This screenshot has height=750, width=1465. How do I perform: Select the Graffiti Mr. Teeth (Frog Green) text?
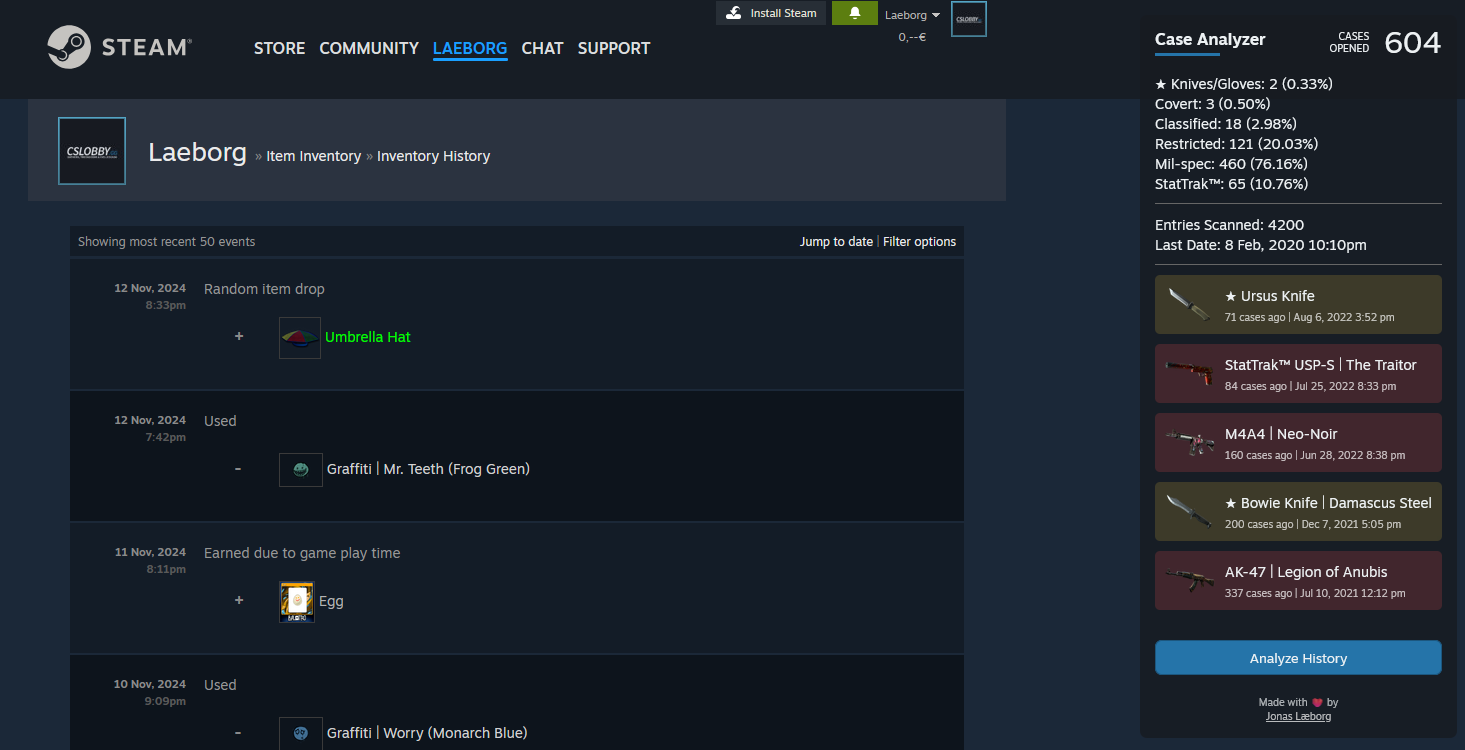coord(428,469)
